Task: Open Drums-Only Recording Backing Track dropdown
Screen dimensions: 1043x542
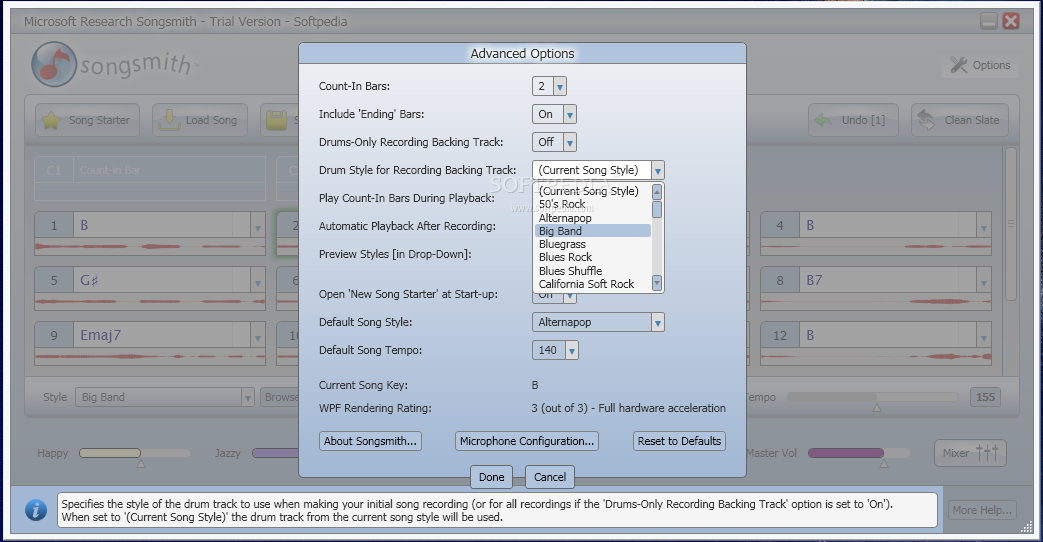Action: pyautogui.click(x=570, y=142)
